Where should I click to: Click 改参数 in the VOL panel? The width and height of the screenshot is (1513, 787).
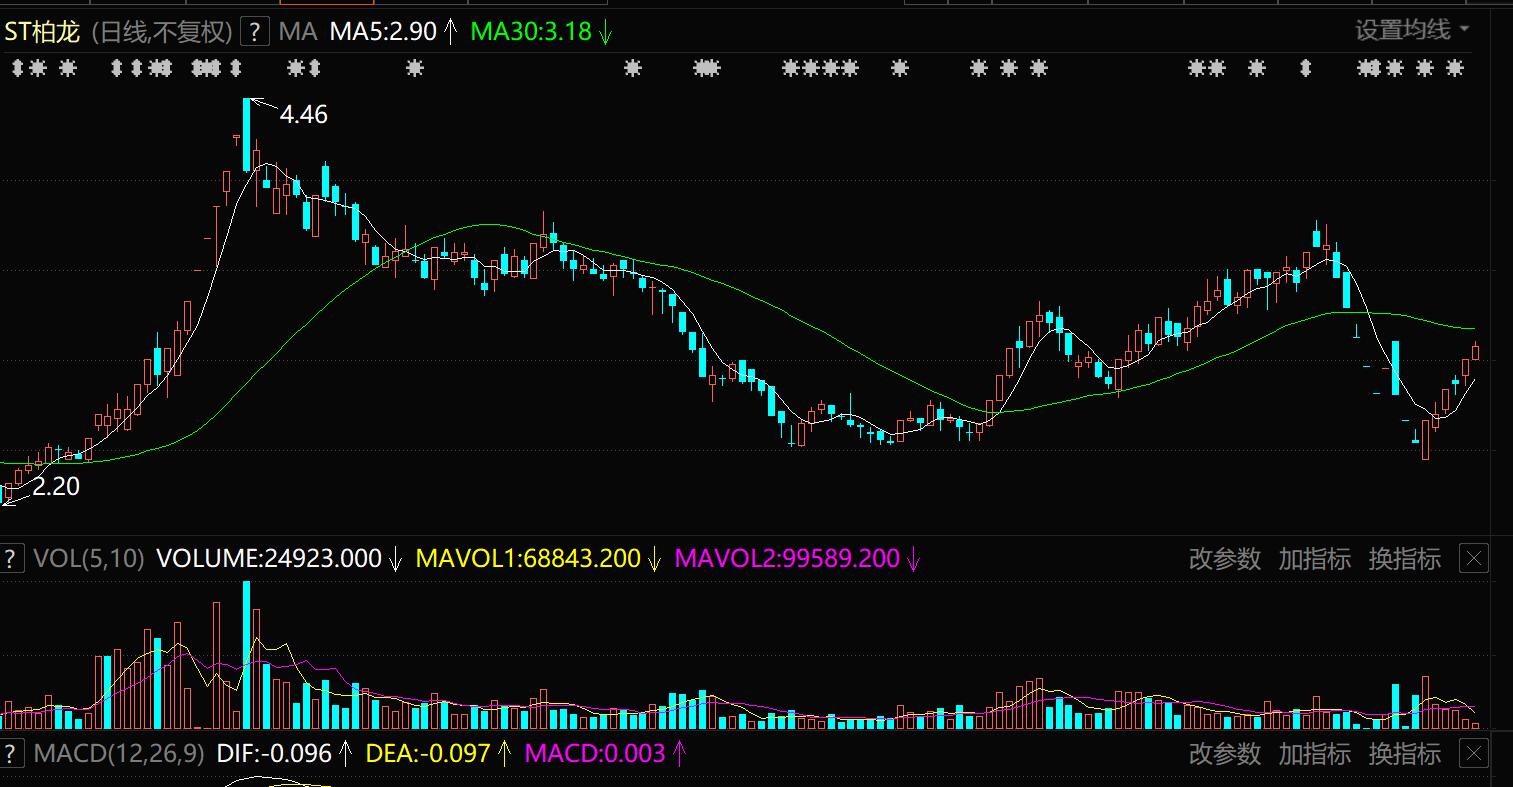click(x=1225, y=558)
